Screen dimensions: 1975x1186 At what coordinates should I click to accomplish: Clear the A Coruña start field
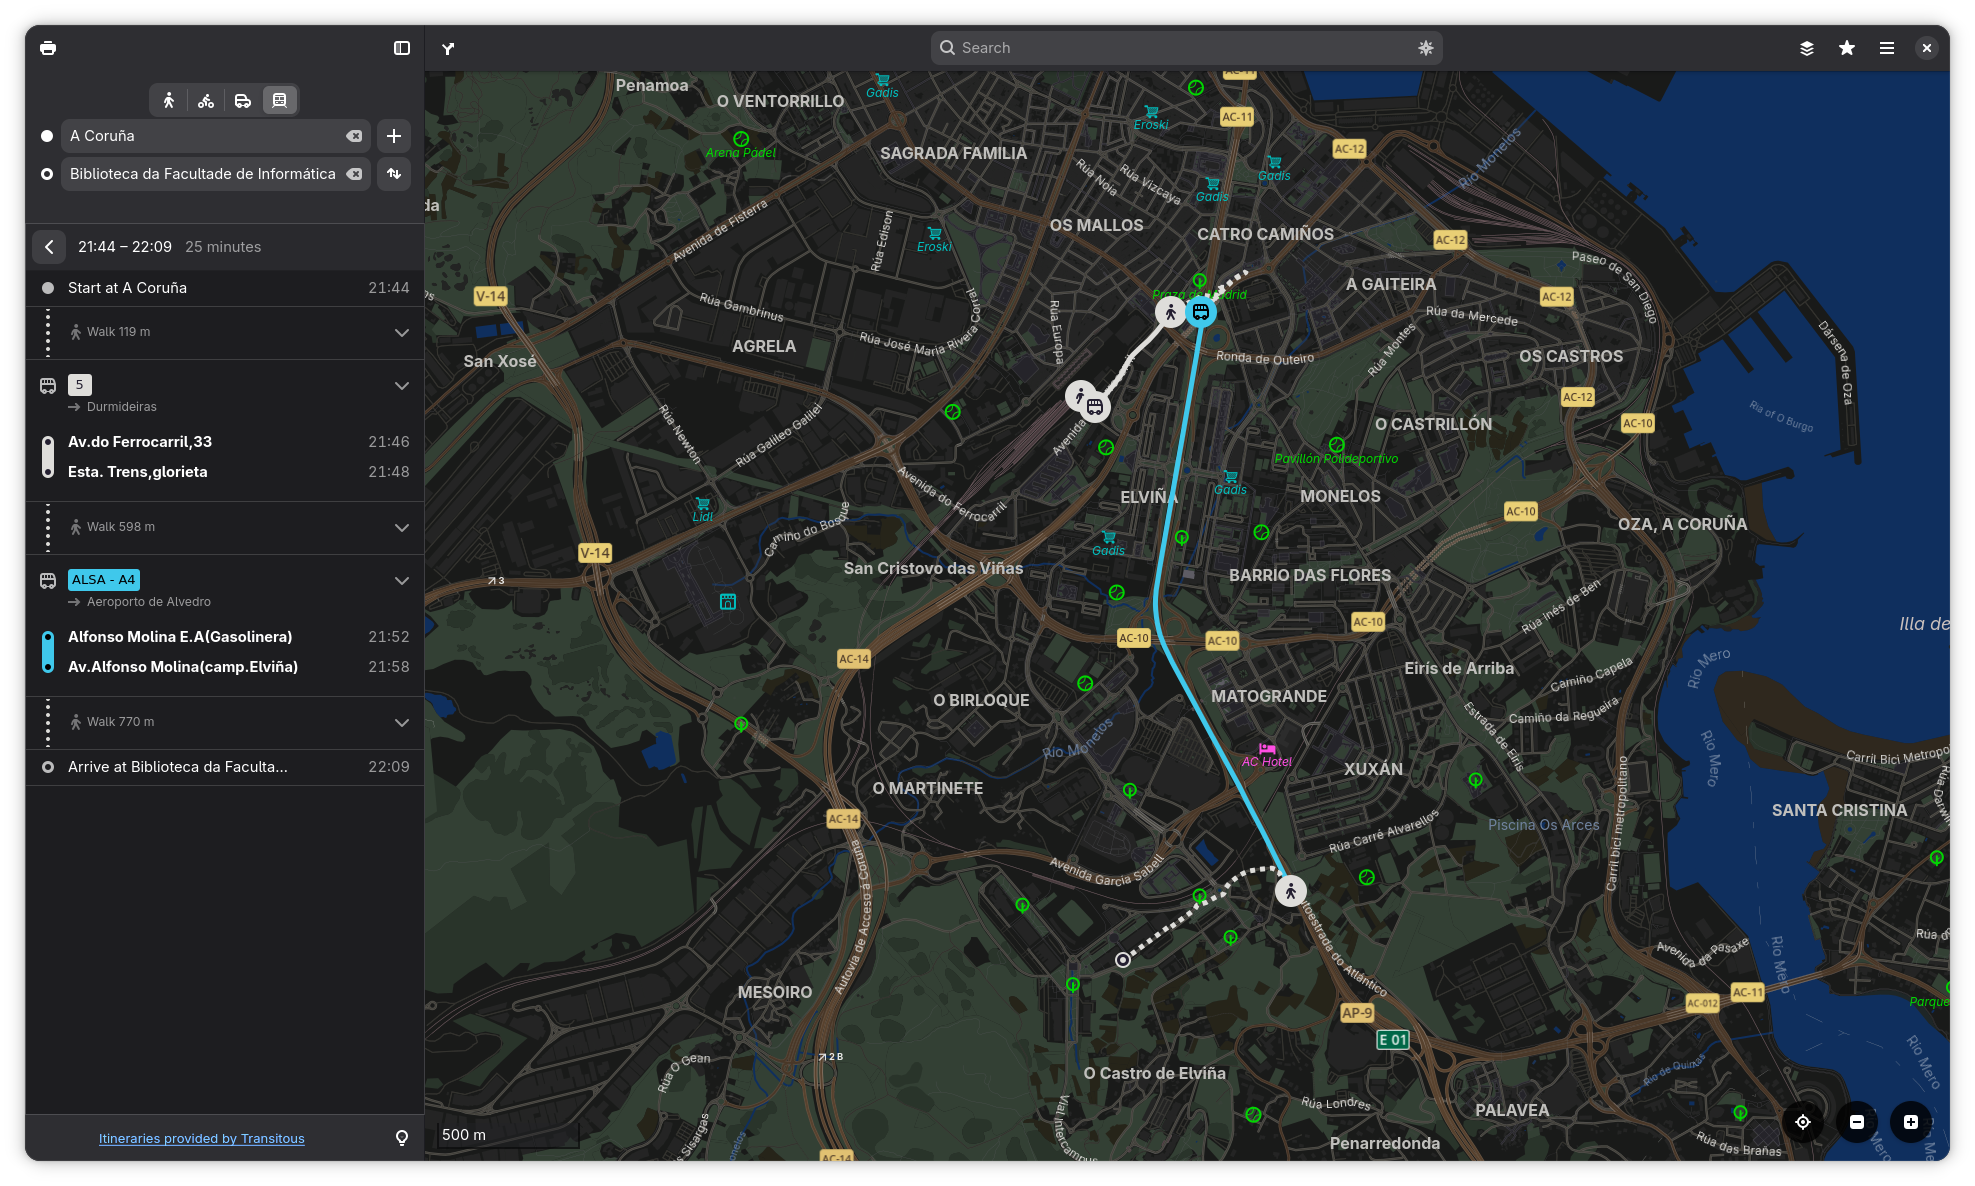pyautogui.click(x=354, y=136)
